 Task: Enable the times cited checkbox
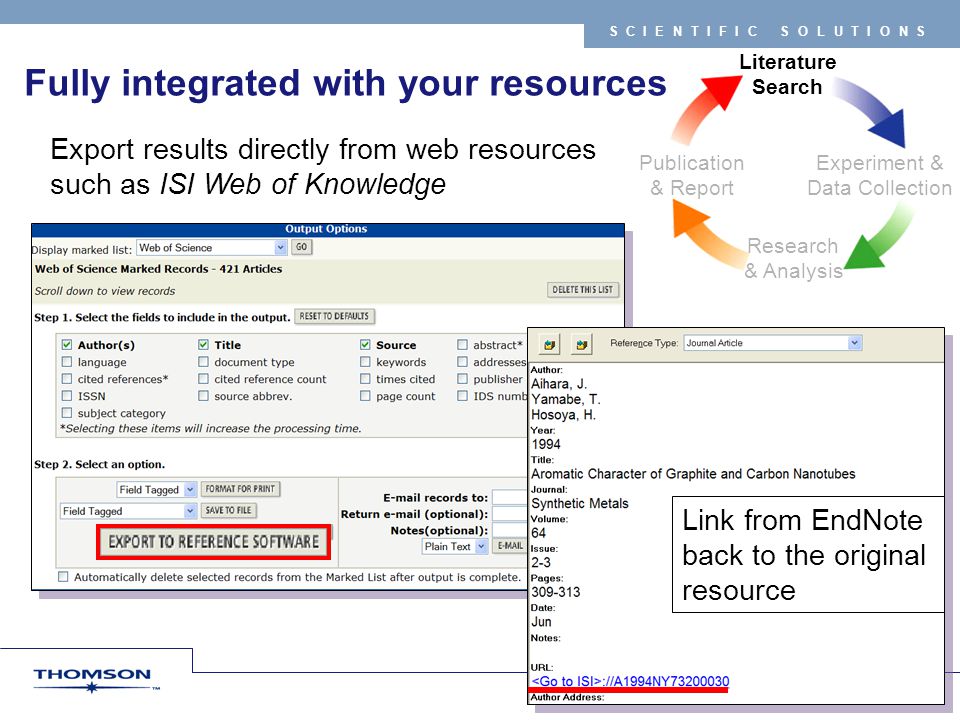pyautogui.click(x=365, y=379)
